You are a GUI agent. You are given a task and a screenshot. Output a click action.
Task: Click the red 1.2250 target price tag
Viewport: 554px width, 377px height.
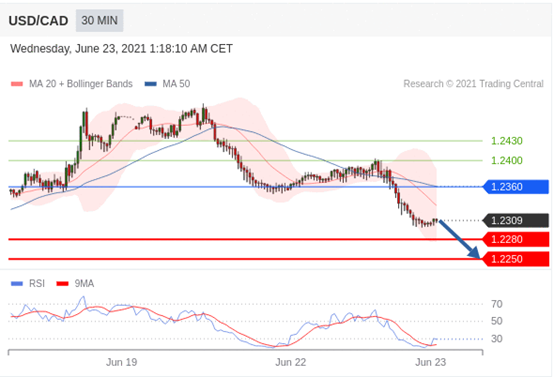click(x=516, y=259)
